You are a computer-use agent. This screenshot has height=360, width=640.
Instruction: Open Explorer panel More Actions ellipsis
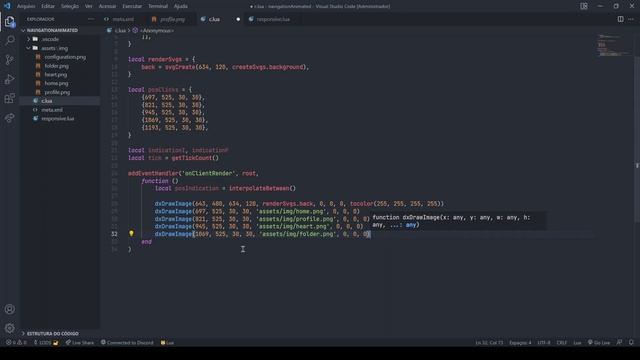coord(91,19)
